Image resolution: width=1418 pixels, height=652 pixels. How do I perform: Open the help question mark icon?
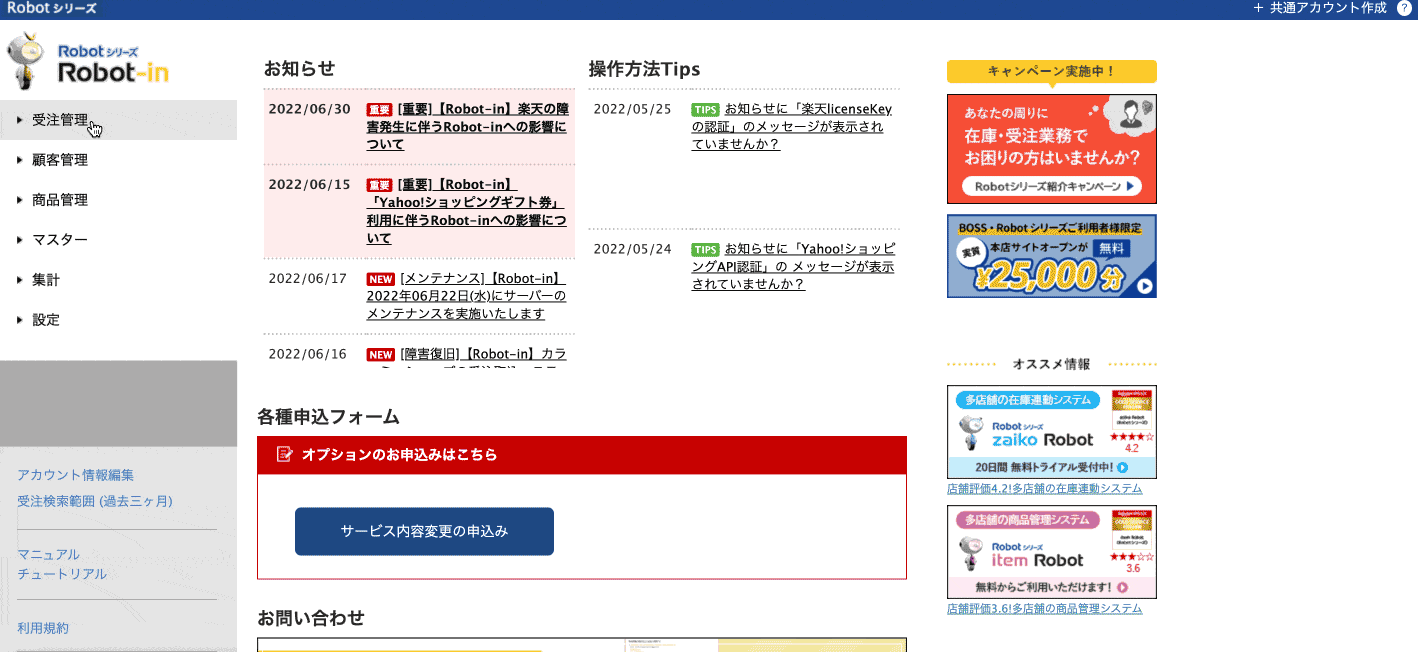click(x=1404, y=8)
